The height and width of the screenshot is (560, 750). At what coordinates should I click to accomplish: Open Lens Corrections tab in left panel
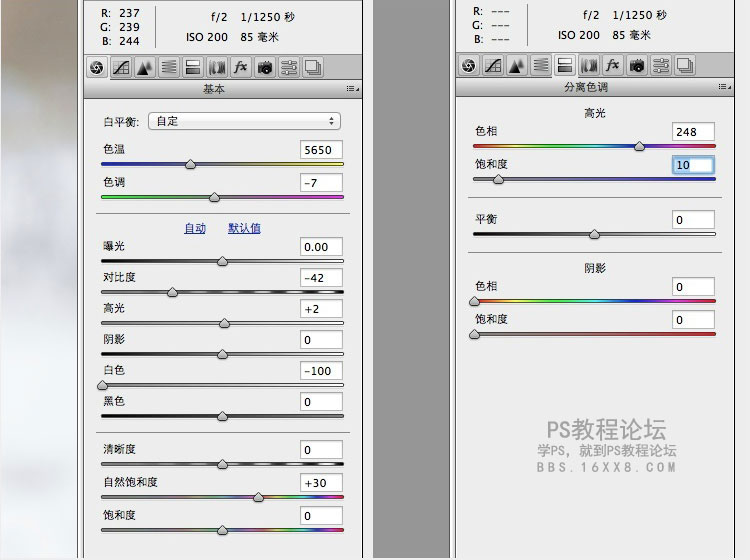[x=217, y=67]
